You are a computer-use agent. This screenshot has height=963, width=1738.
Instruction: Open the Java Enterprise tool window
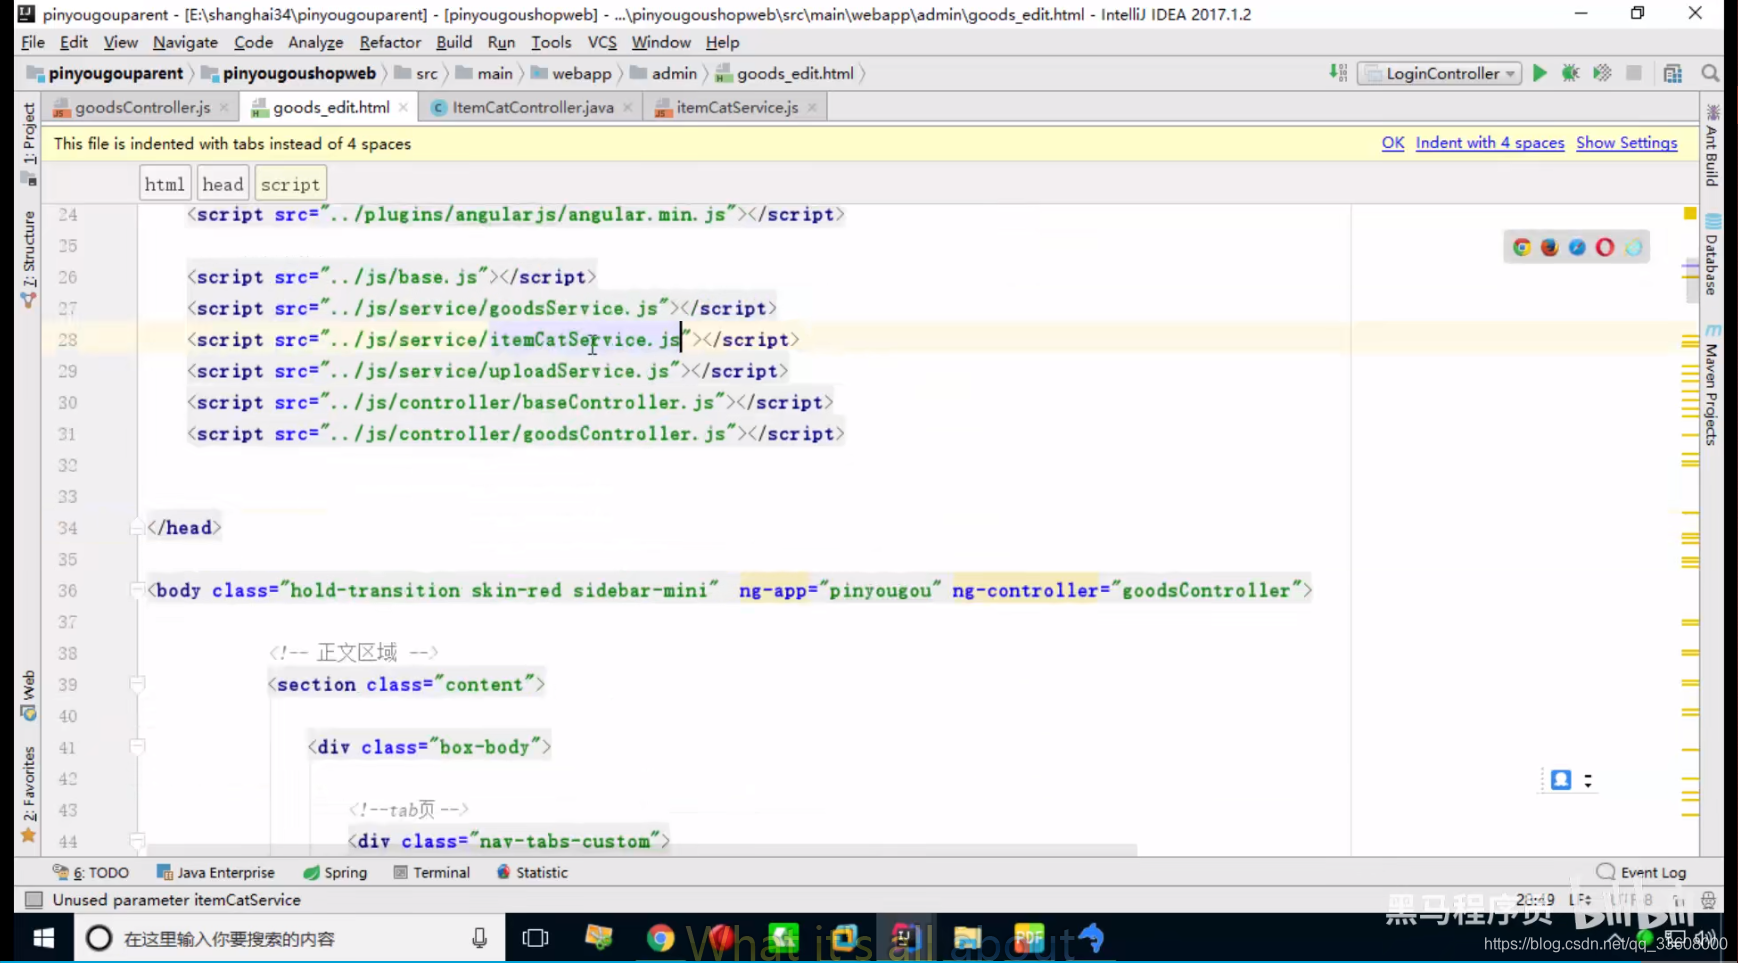216,872
